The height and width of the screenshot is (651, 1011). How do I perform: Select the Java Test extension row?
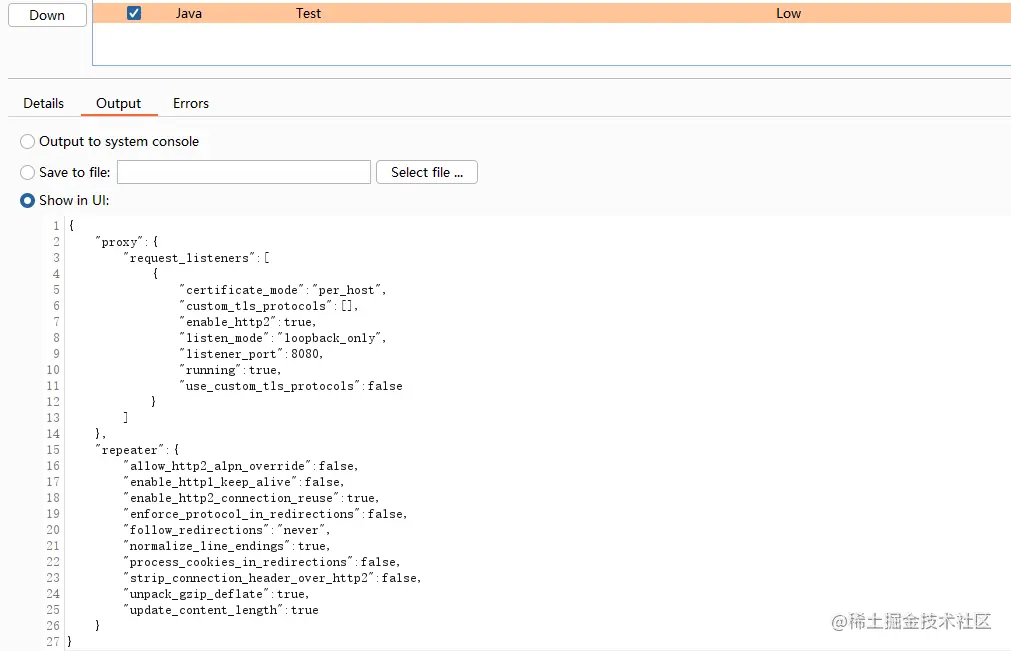[x=551, y=13]
